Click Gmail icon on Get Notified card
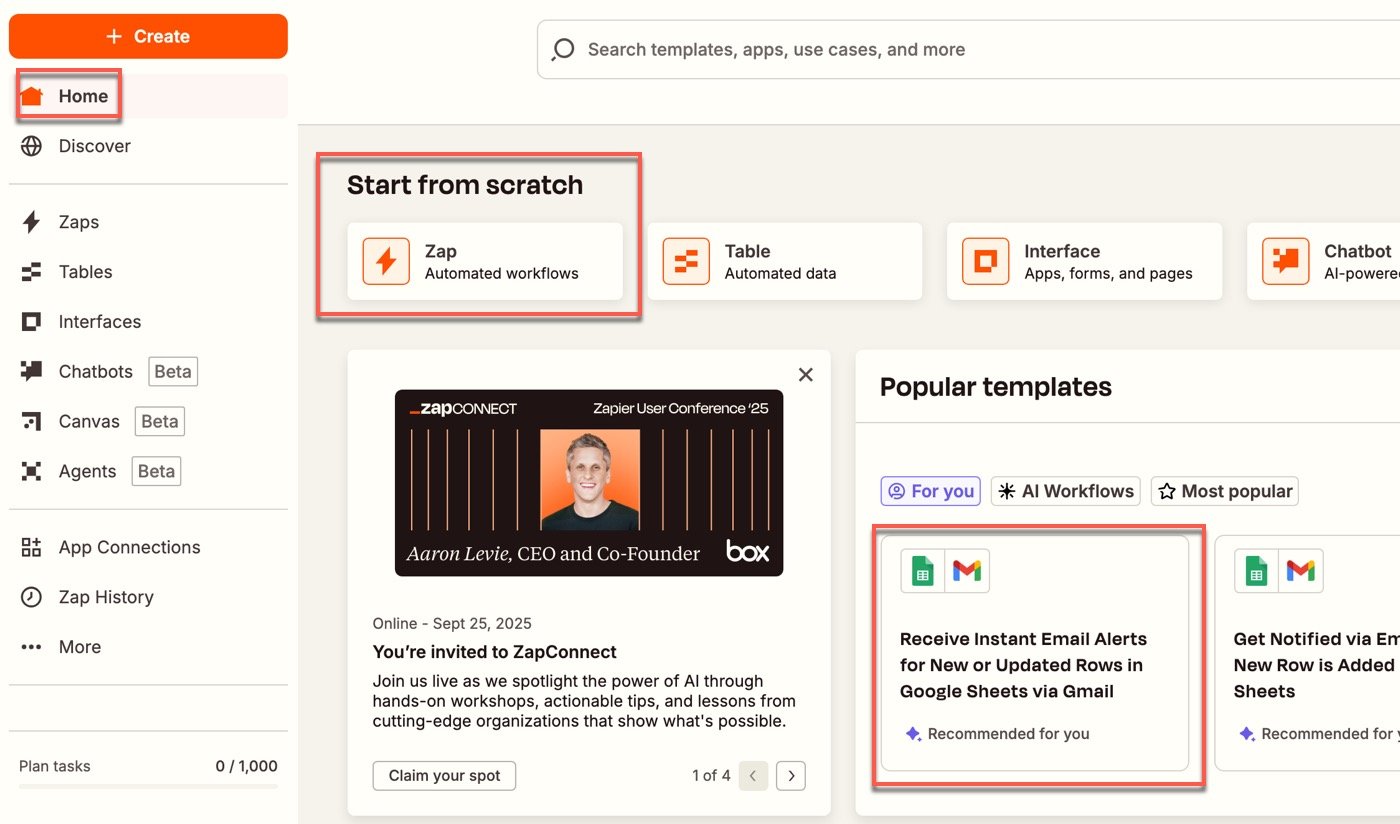The width and height of the screenshot is (1400, 824). [x=1301, y=571]
